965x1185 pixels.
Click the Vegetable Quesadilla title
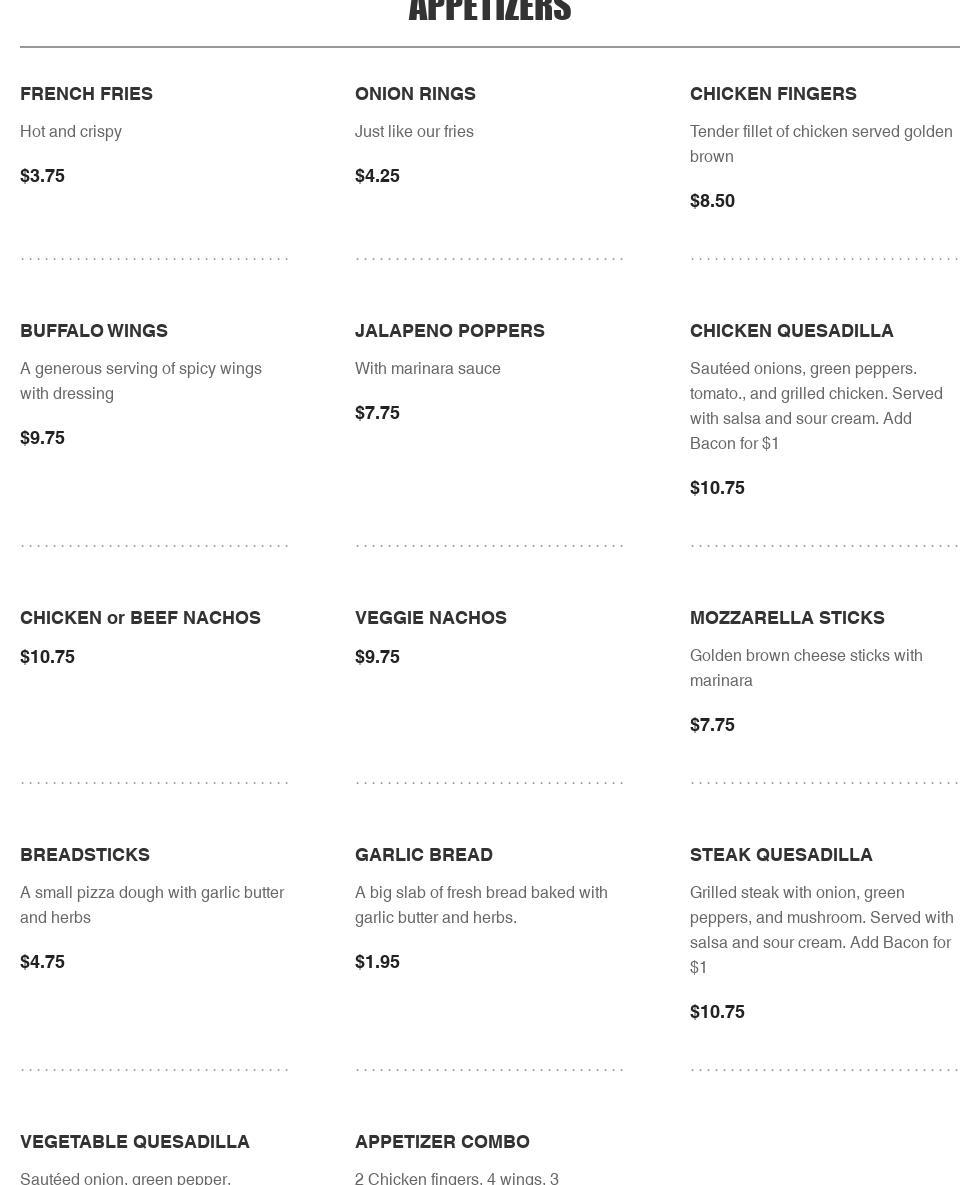135,1142
